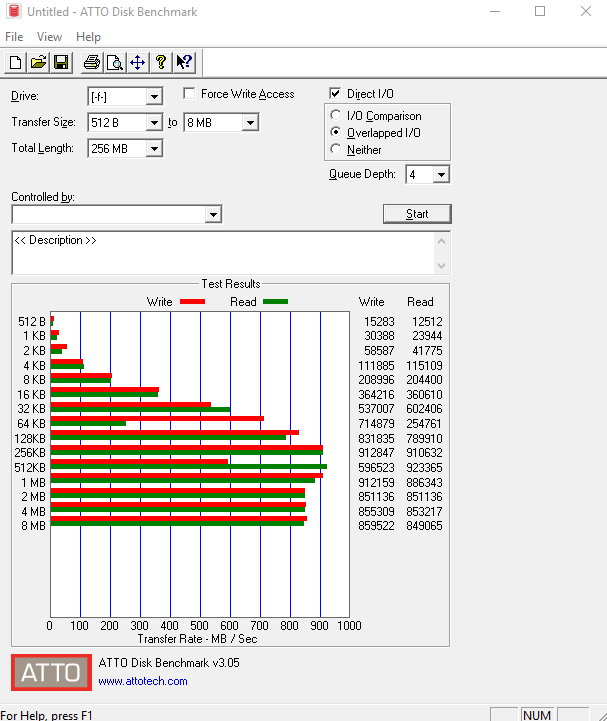Viewport: 607px width, 721px height.
Task: Click the 8 MB write value 859522
Action: [x=376, y=526]
